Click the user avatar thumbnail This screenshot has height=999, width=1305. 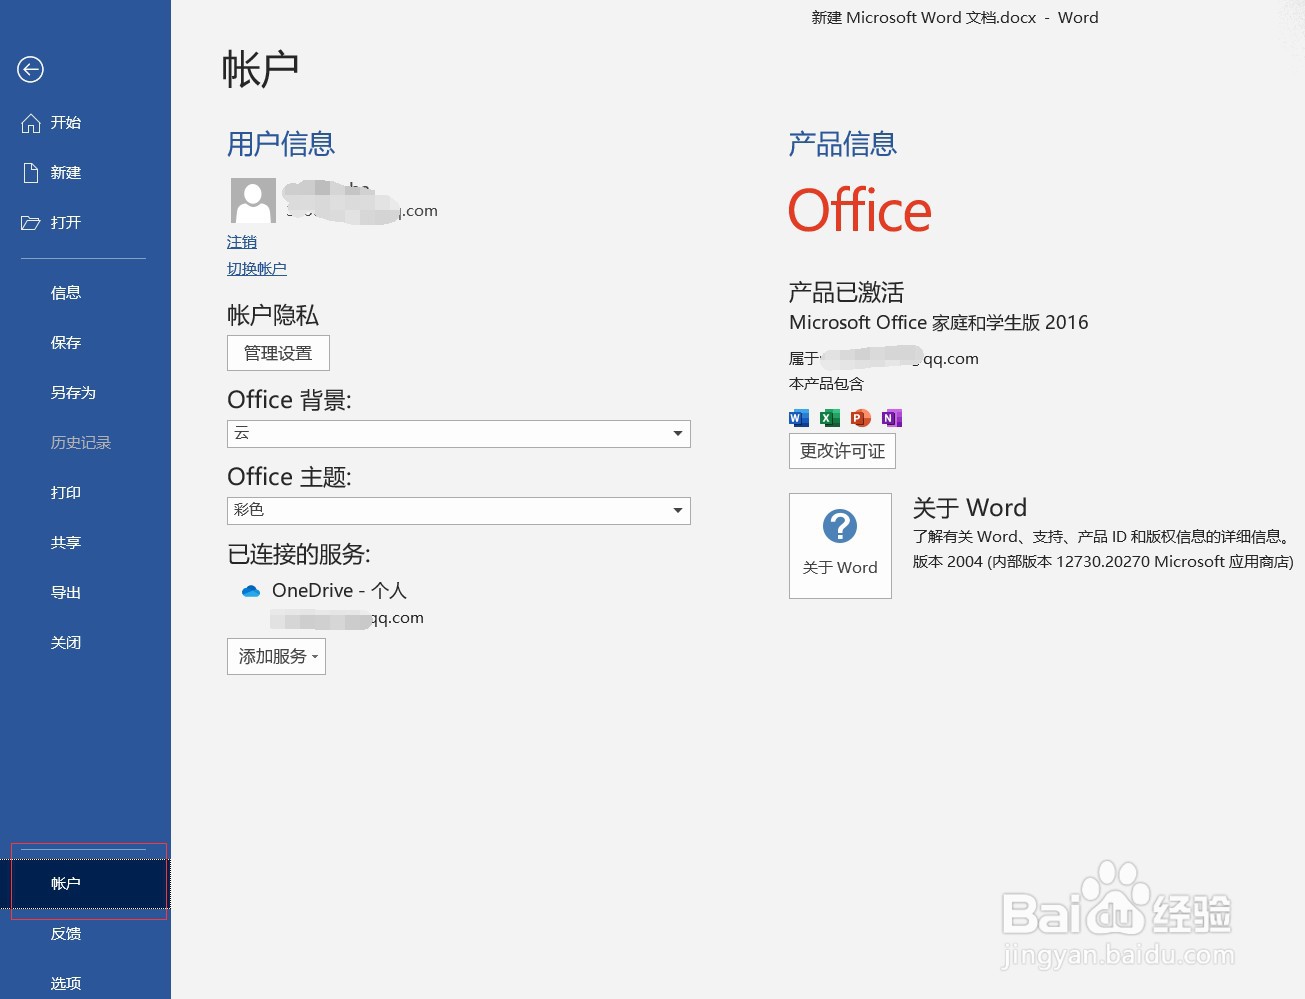pos(252,200)
